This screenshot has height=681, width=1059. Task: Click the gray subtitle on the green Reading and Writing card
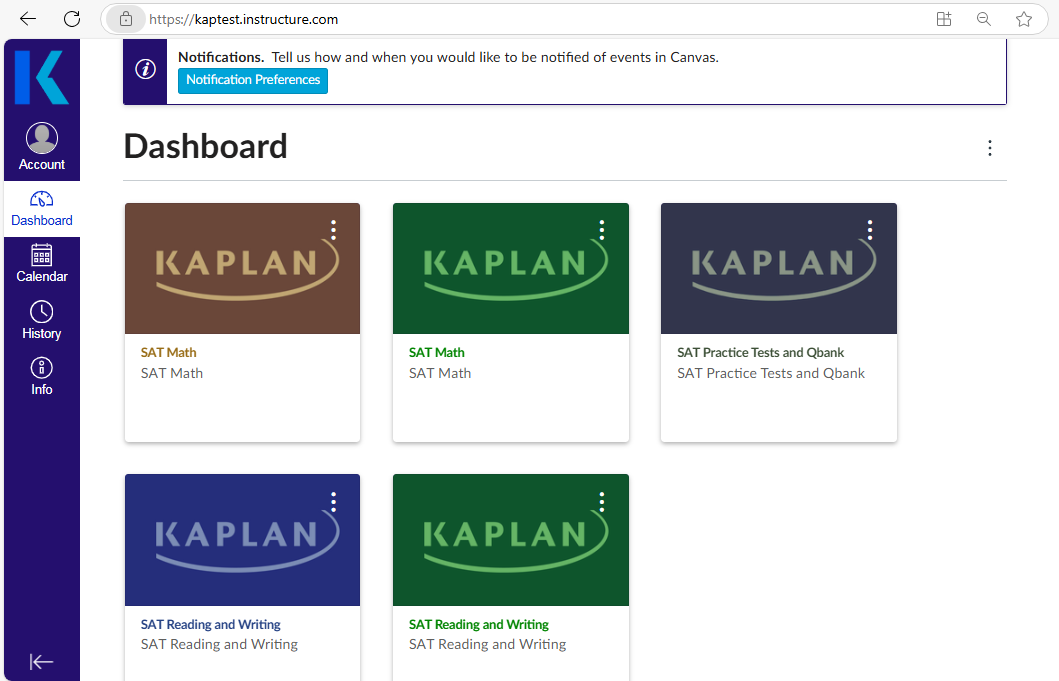point(487,645)
